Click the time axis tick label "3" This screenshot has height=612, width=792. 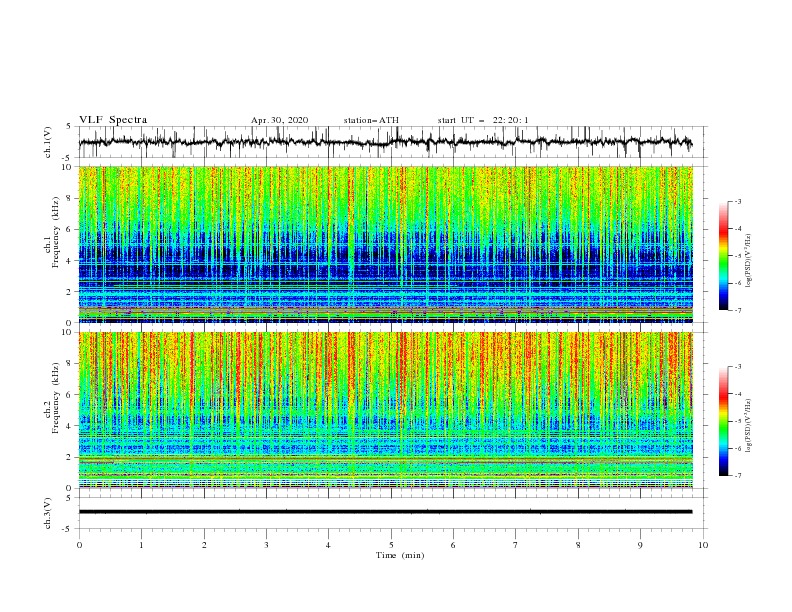tap(266, 545)
